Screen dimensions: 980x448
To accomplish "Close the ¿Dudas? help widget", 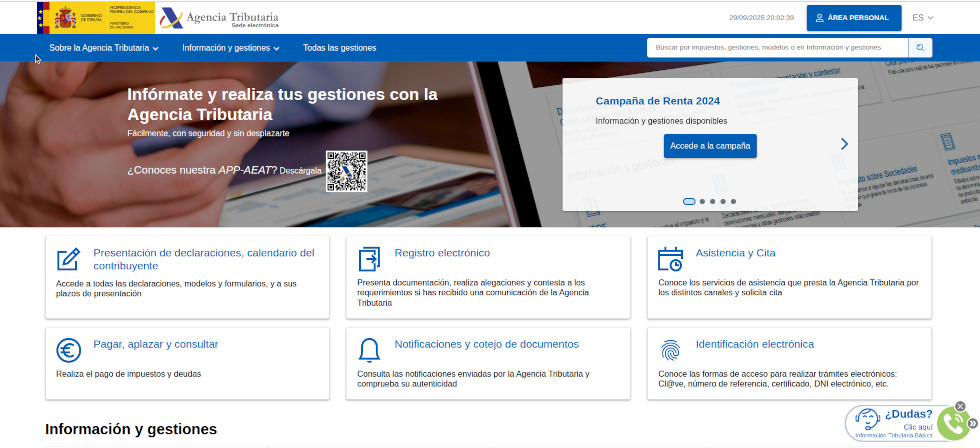I will coord(960,406).
